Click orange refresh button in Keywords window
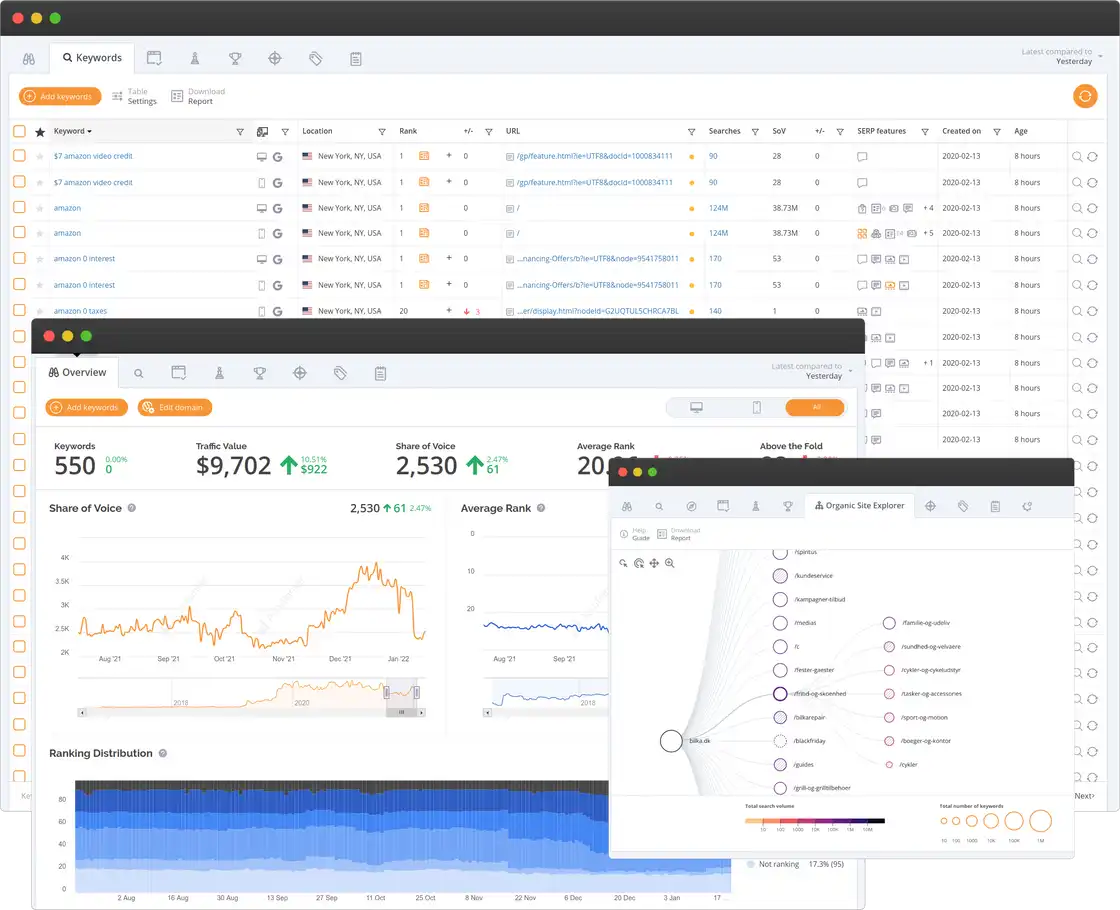 [1085, 96]
